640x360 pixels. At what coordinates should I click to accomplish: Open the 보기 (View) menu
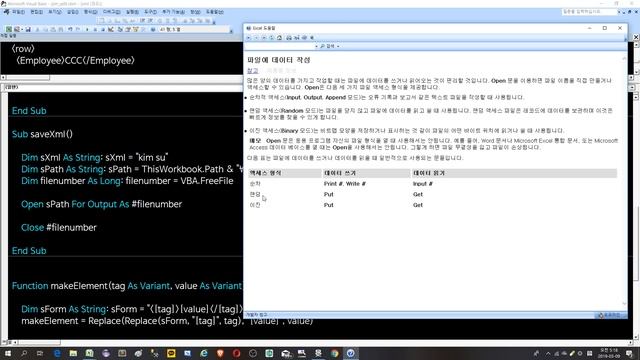click(55, 12)
